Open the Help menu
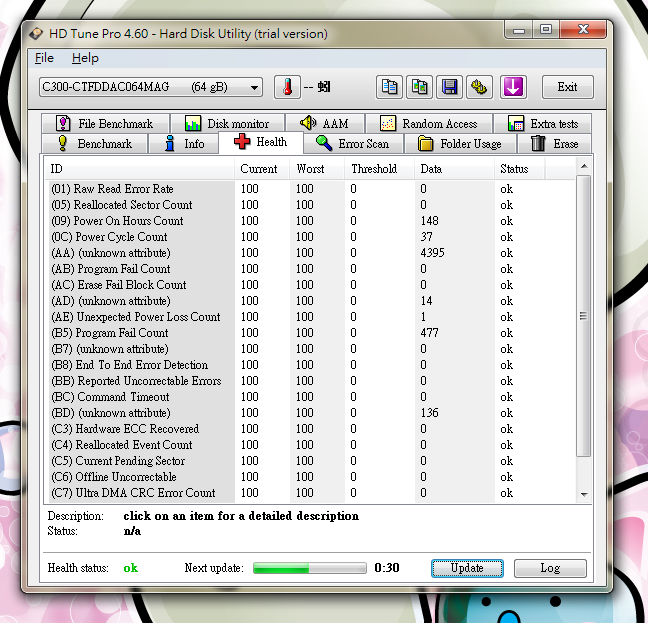Viewport: 648px width, 623px height. tap(85, 58)
